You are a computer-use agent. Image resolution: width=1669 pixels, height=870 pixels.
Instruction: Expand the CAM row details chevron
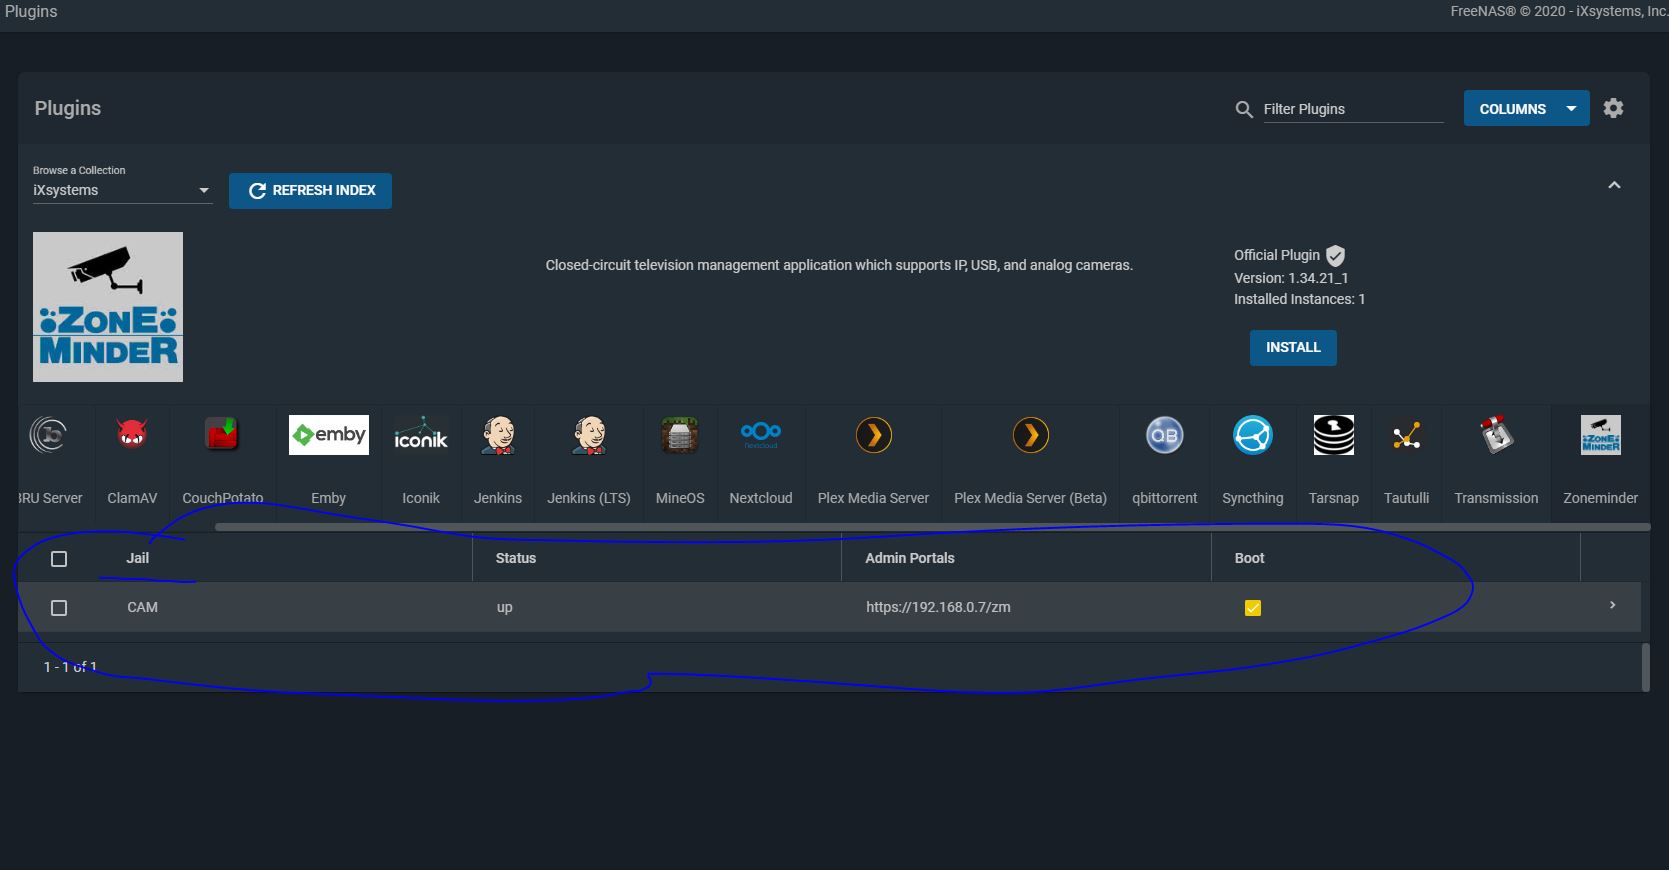click(1612, 605)
